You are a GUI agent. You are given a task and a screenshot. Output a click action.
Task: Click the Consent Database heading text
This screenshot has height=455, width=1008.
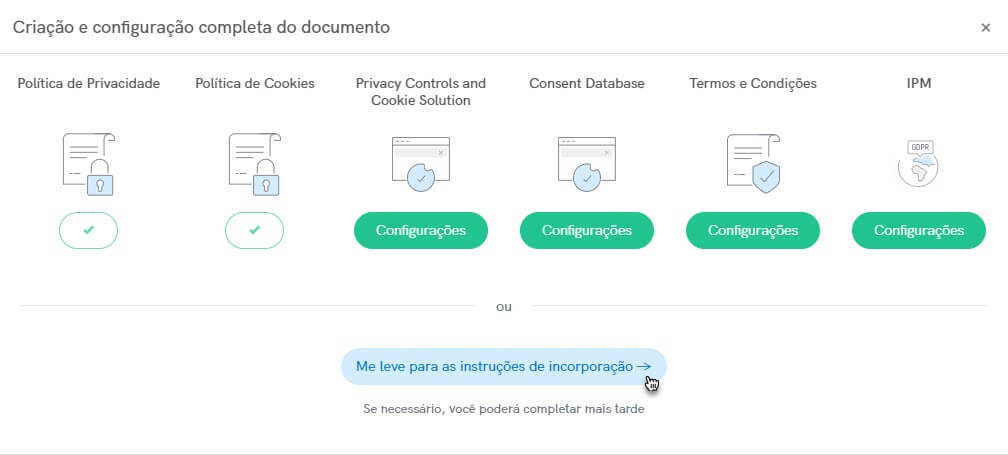(x=587, y=84)
